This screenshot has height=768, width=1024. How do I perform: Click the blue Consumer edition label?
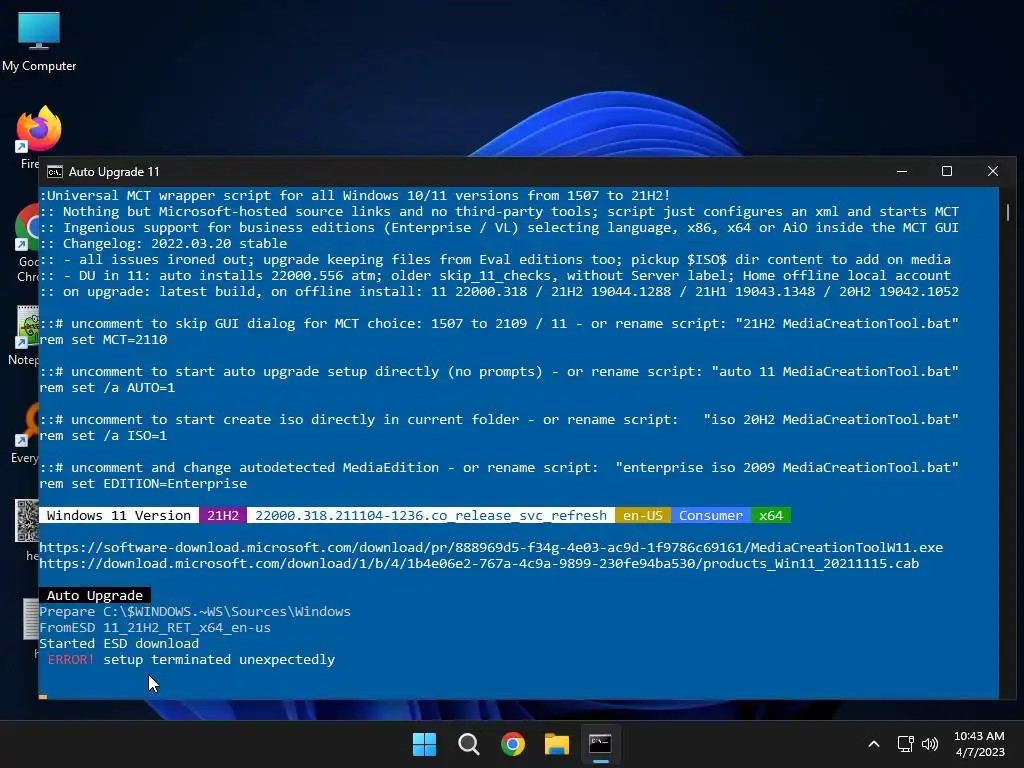(x=711, y=515)
